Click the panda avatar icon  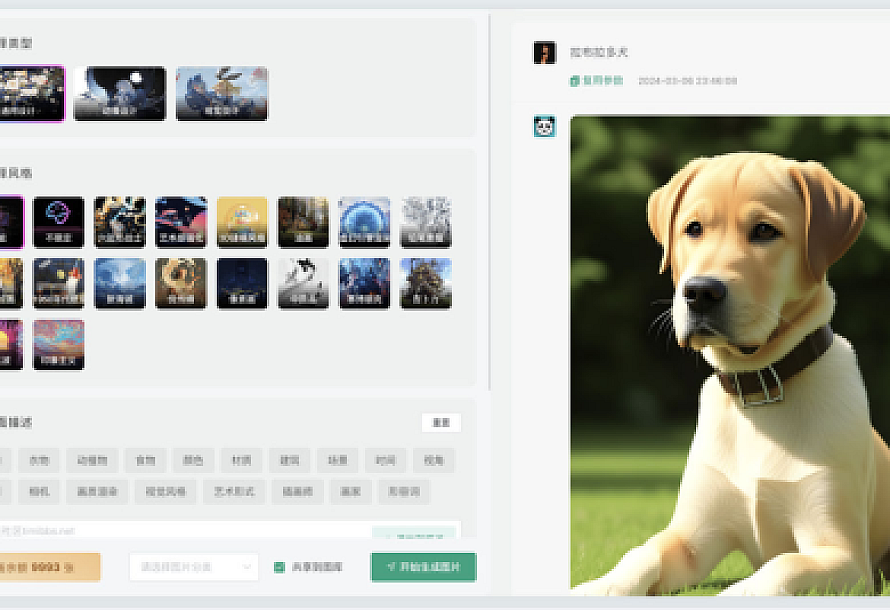(x=544, y=126)
